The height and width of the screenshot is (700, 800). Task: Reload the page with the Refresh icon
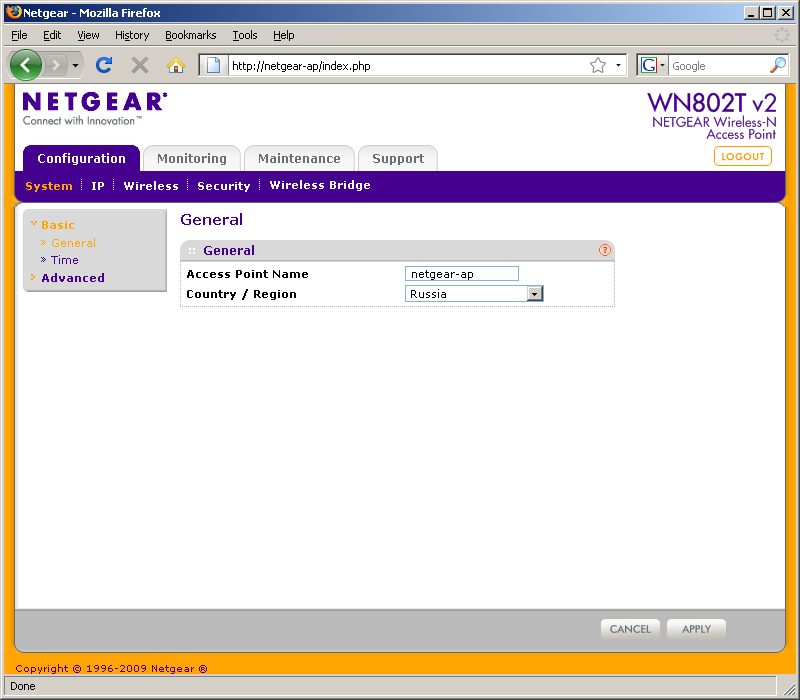coord(104,65)
